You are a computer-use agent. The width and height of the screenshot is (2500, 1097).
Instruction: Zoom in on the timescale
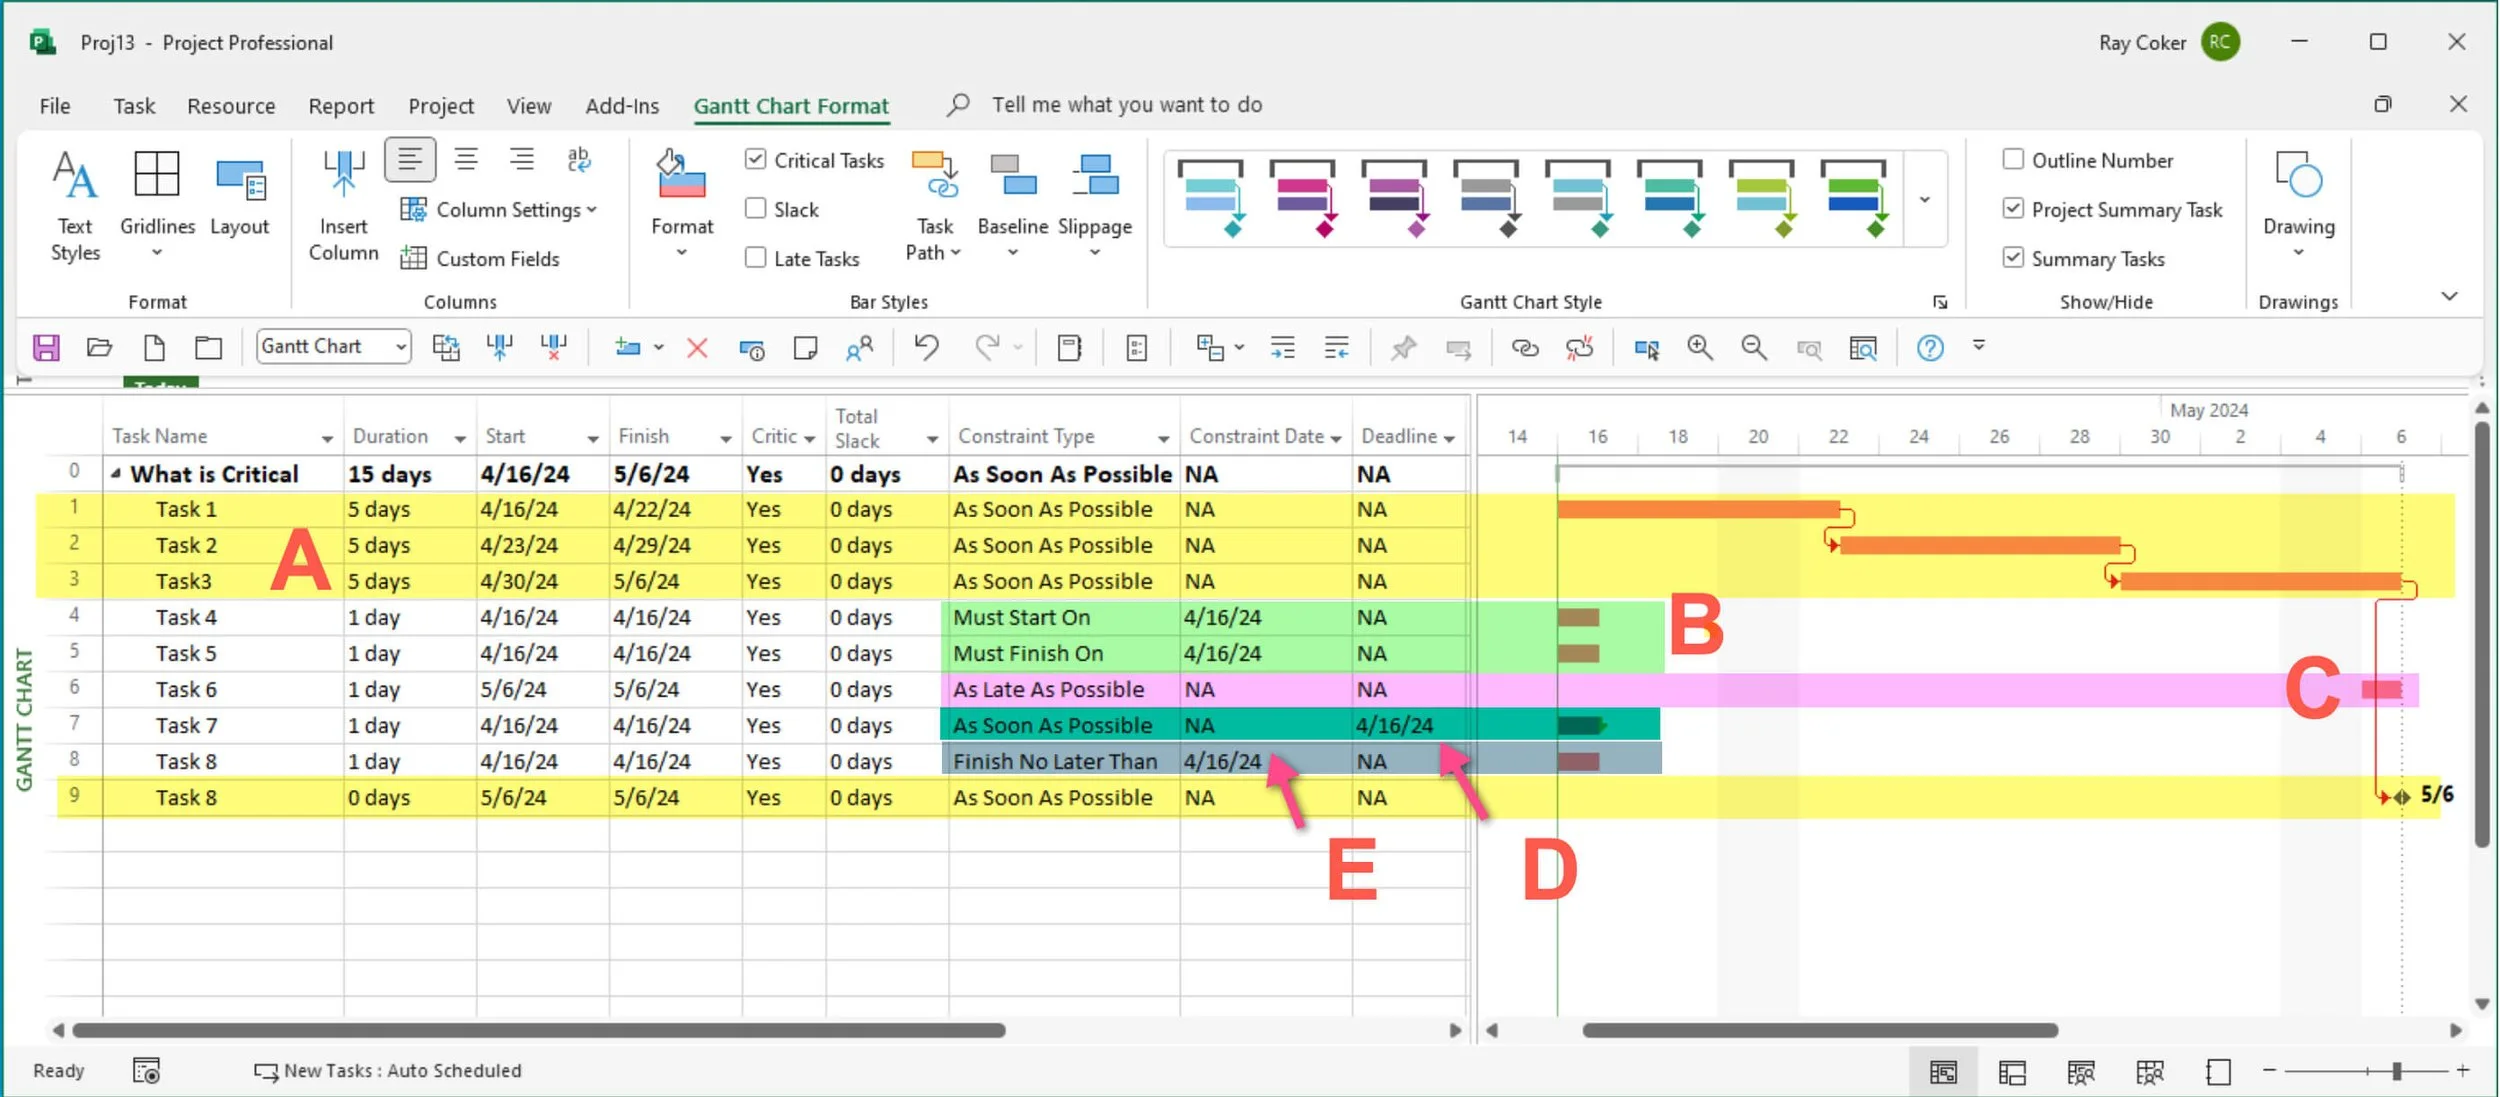(x=1699, y=347)
